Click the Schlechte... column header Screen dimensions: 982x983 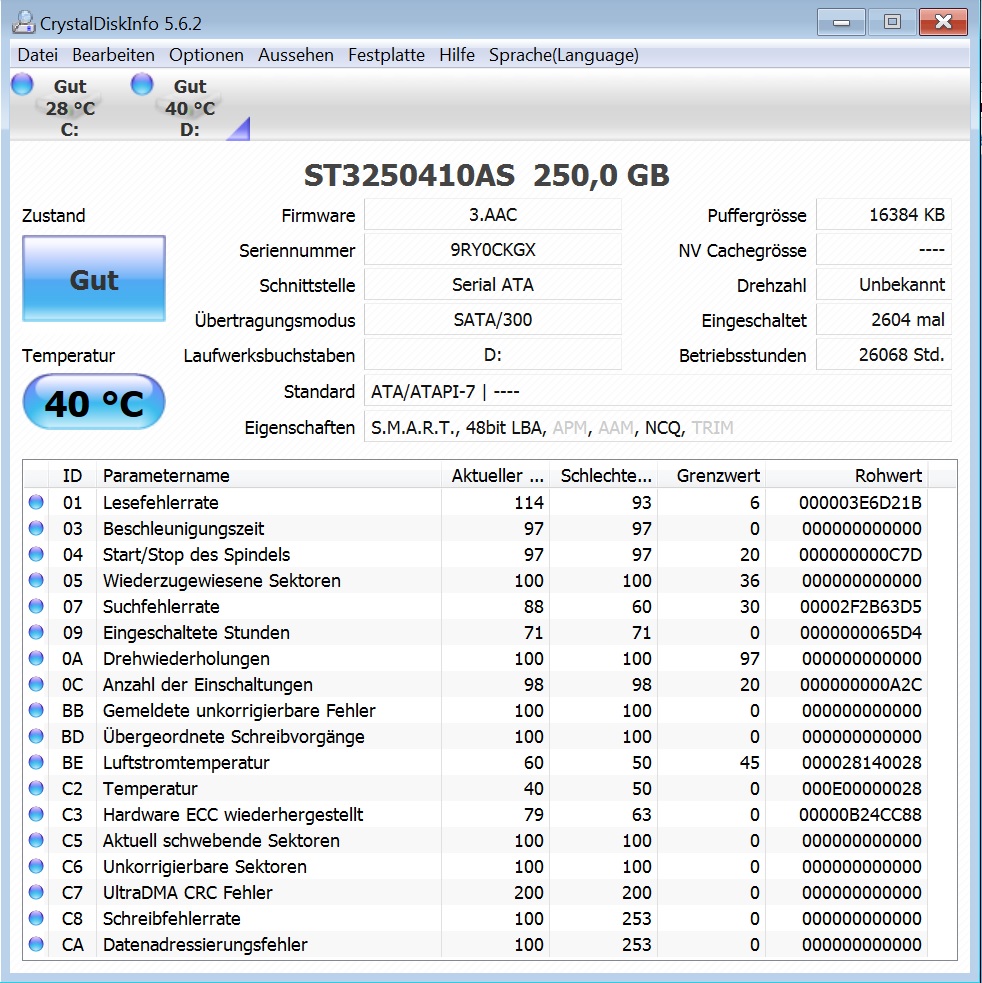(603, 476)
